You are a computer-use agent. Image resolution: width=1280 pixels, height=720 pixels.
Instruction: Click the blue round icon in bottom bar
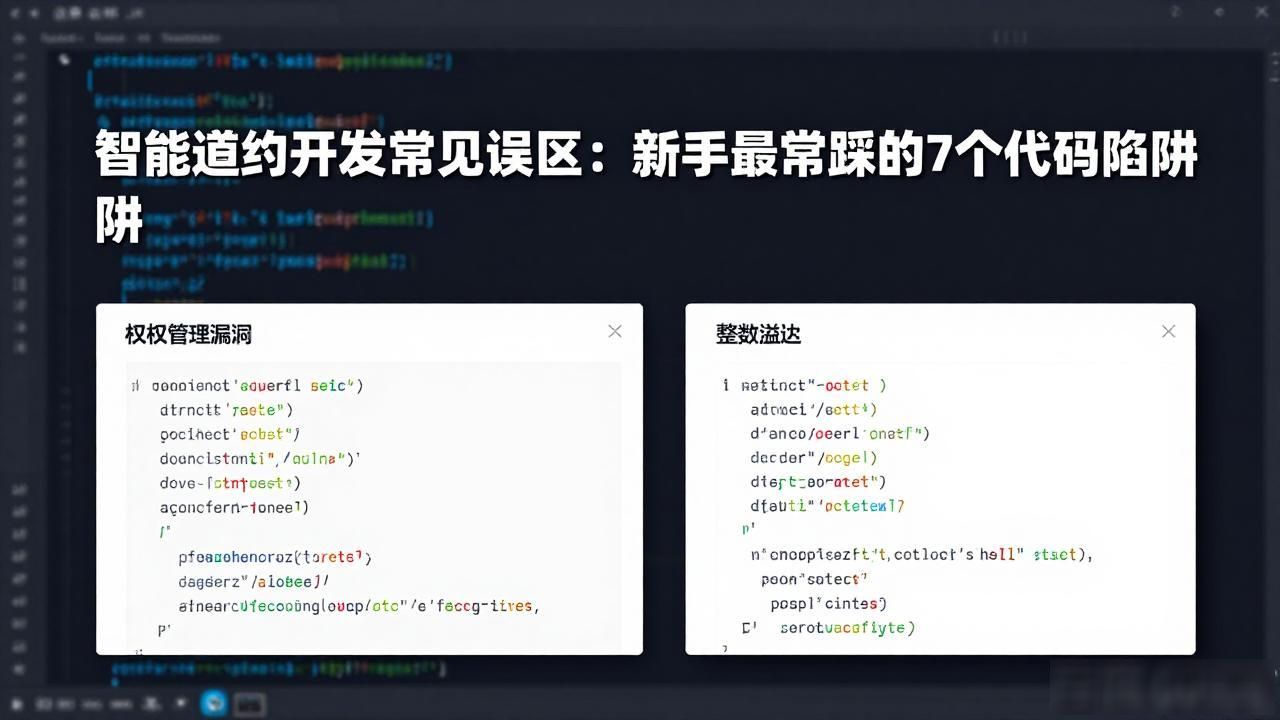tap(214, 703)
